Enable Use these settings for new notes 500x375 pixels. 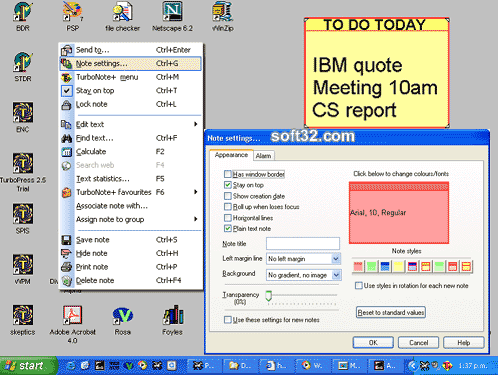[x=228, y=320]
